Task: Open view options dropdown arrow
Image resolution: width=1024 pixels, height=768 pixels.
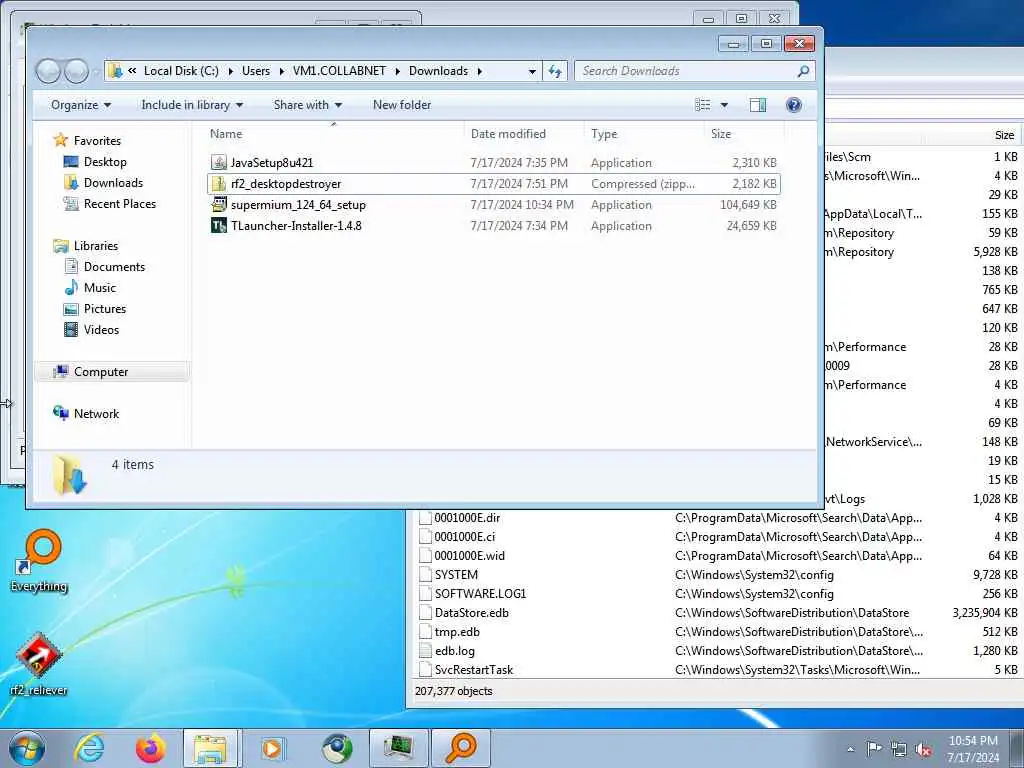Action: coord(724,105)
